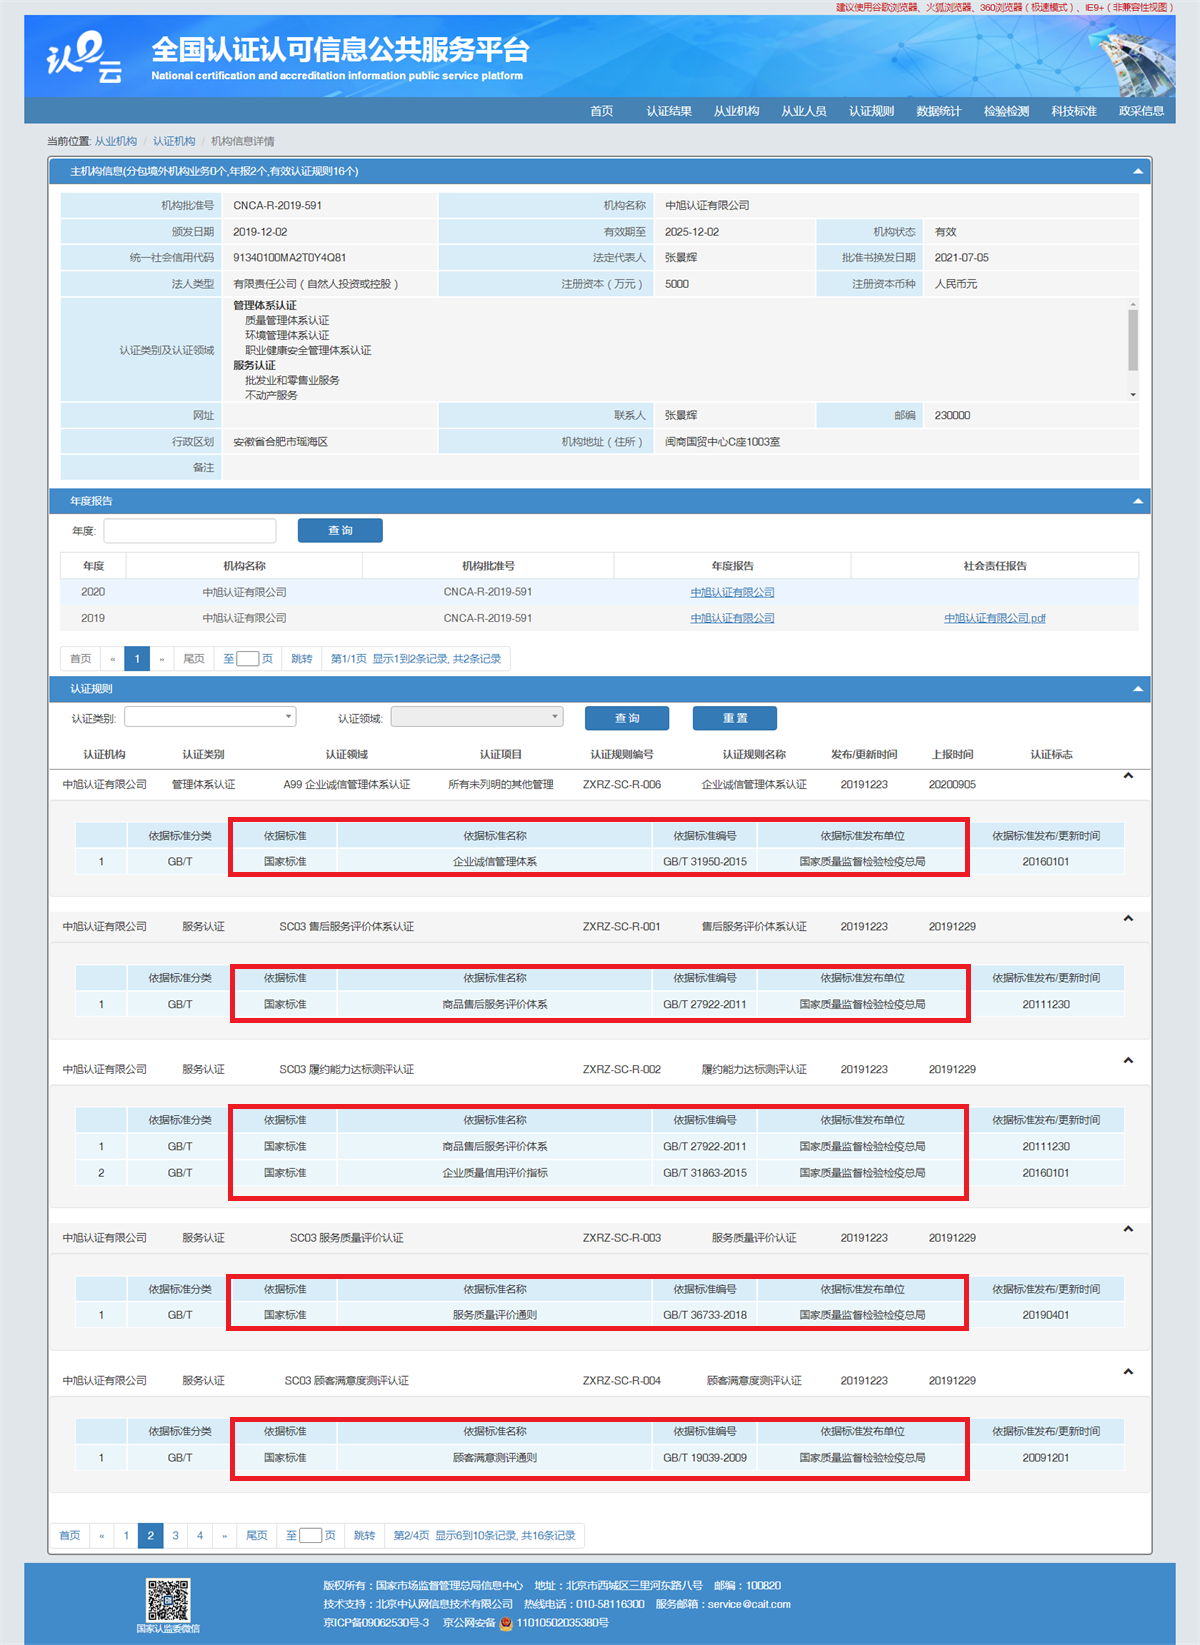Viewport: 1200px width, 1645px height.
Task: Collapse the 年度报告 section arrow
Action: tap(1137, 501)
